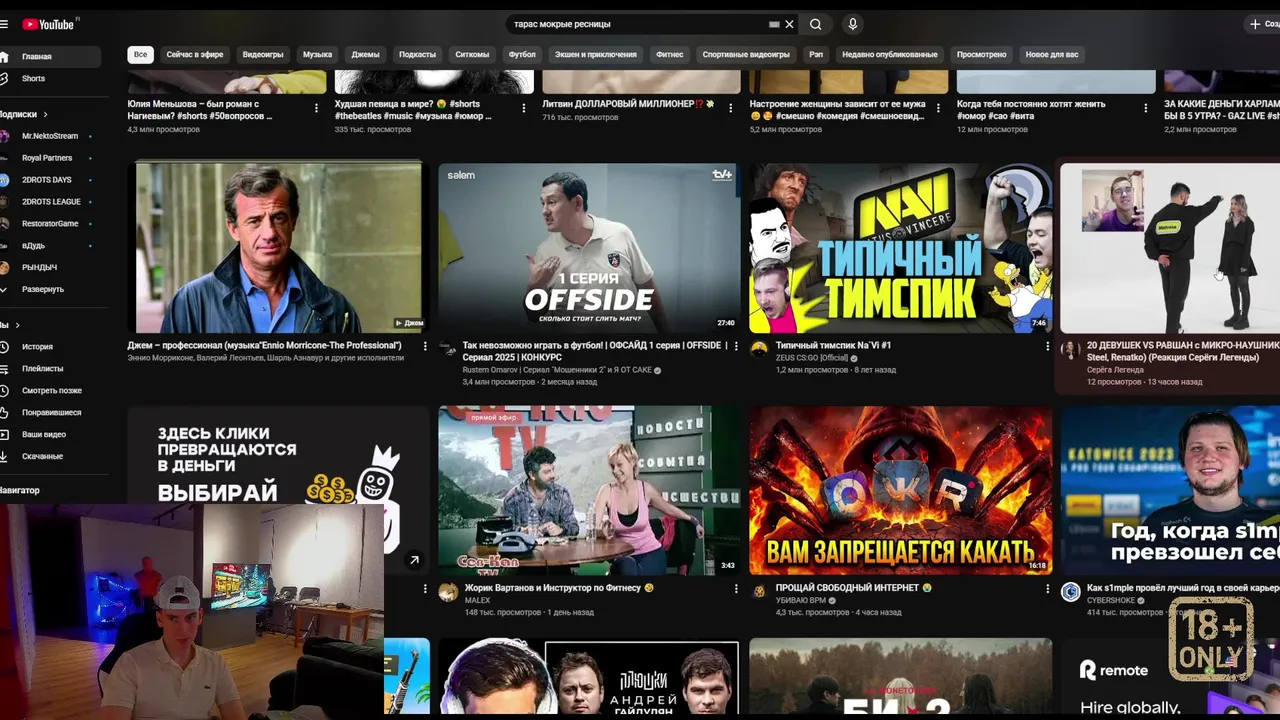The width and height of the screenshot is (1280, 720).
Task: Go to Главная in the sidebar
Action: pyautogui.click(x=50, y=57)
